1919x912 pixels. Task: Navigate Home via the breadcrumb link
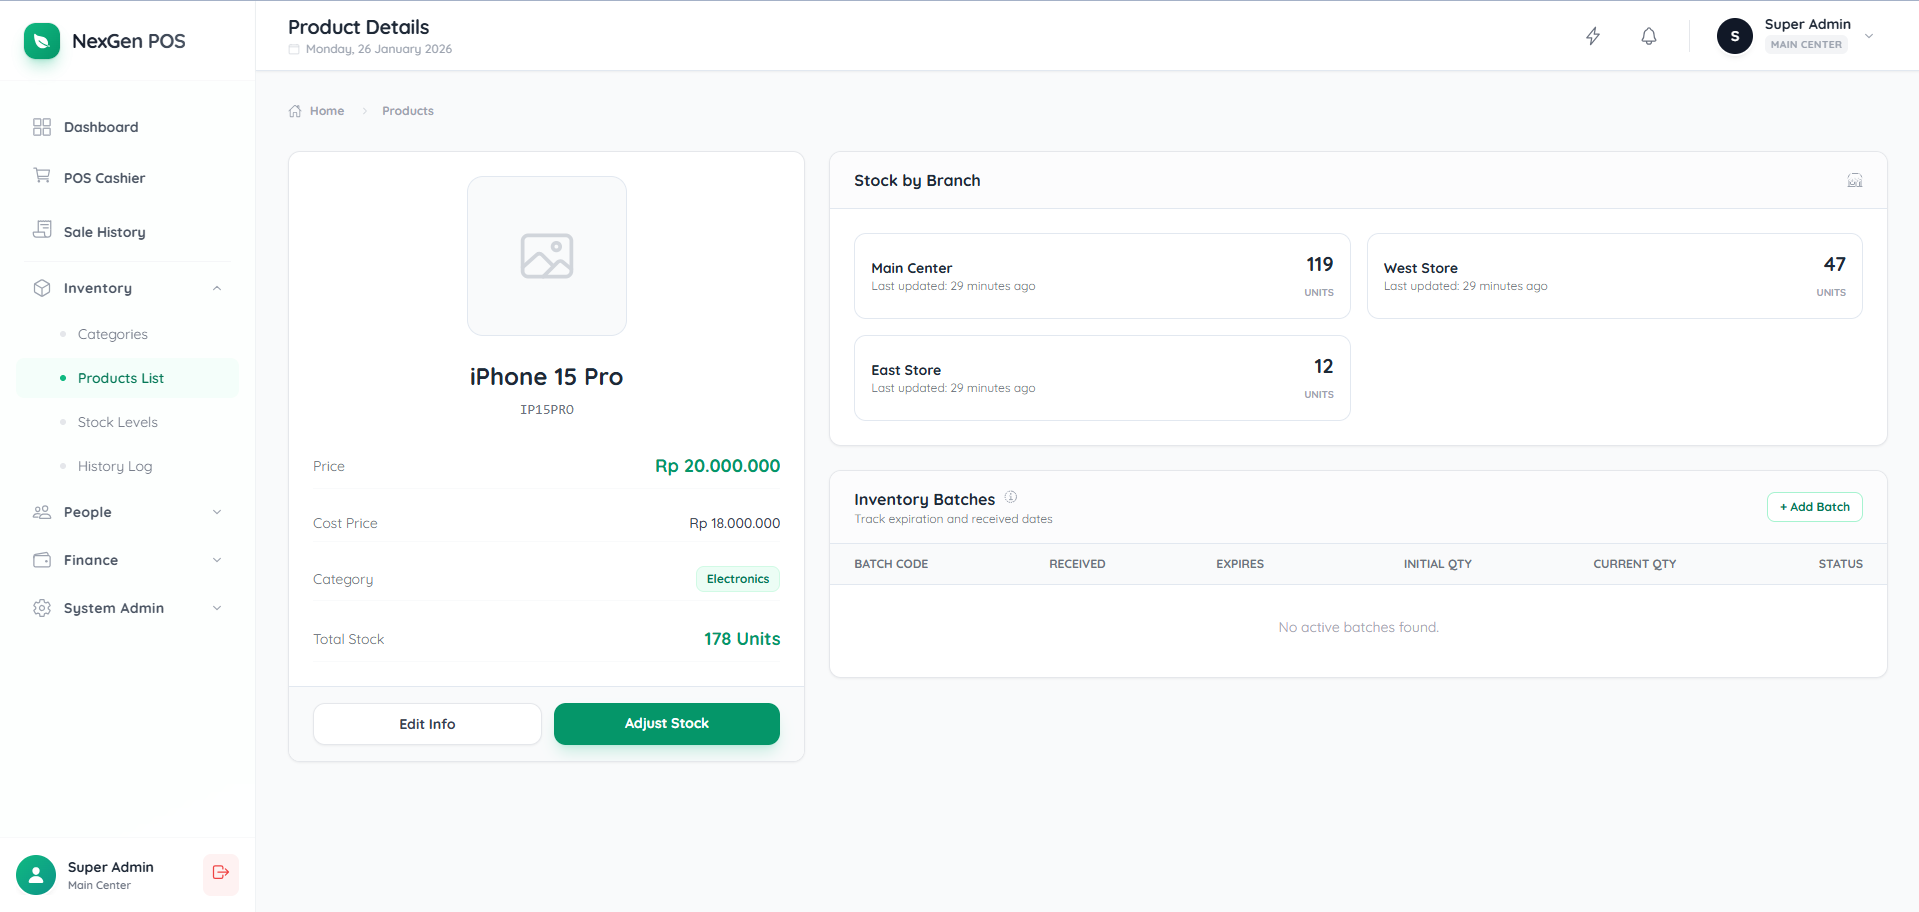(x=326, y=110)
